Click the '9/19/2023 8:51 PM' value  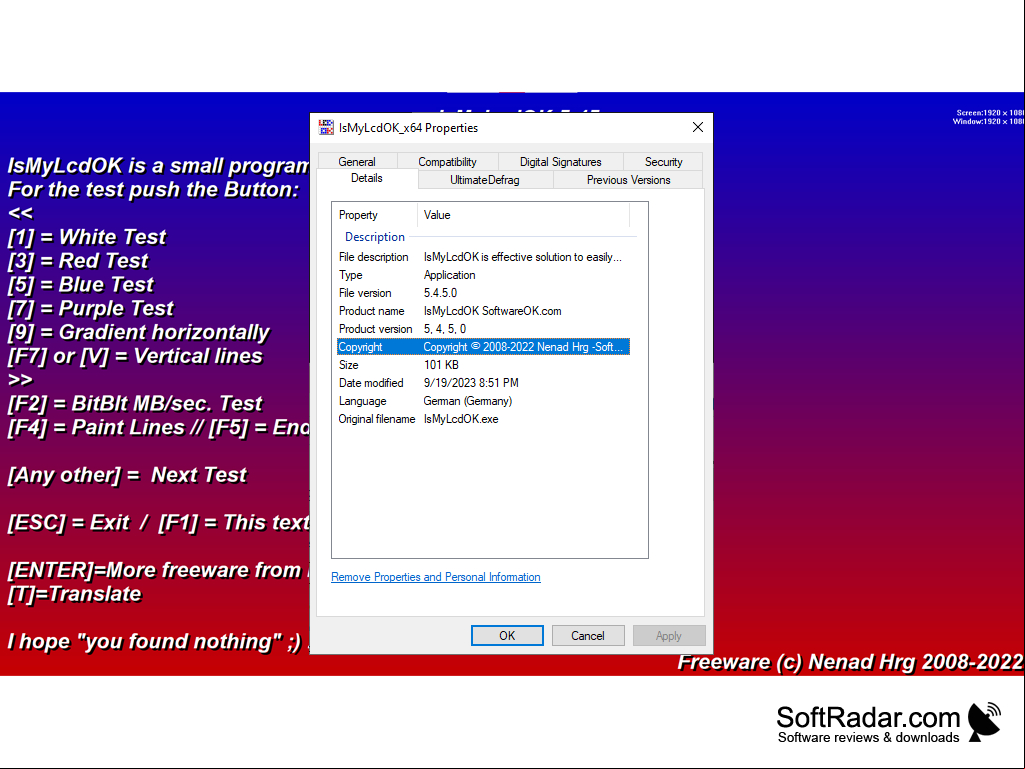click(471, 383)
